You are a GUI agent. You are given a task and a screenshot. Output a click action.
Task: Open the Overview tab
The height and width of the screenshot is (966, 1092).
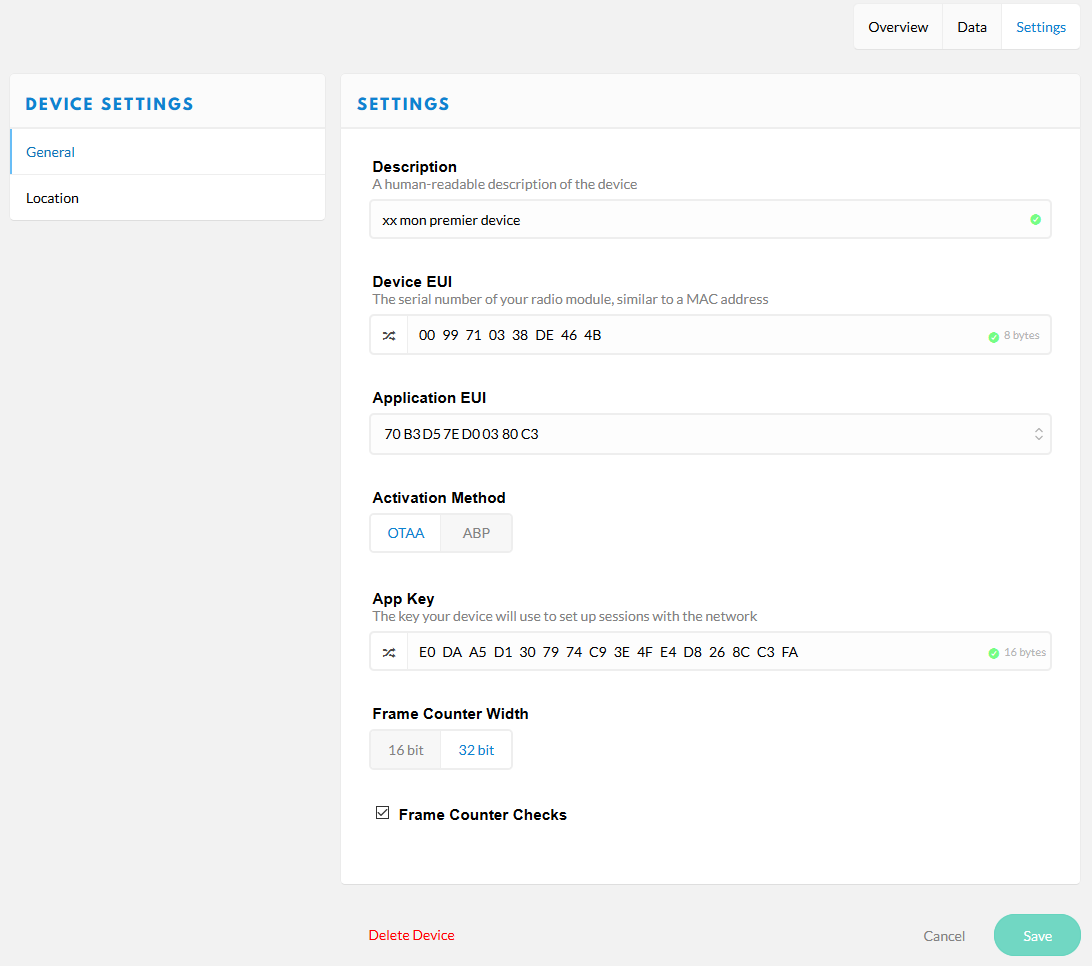[898, 27]
